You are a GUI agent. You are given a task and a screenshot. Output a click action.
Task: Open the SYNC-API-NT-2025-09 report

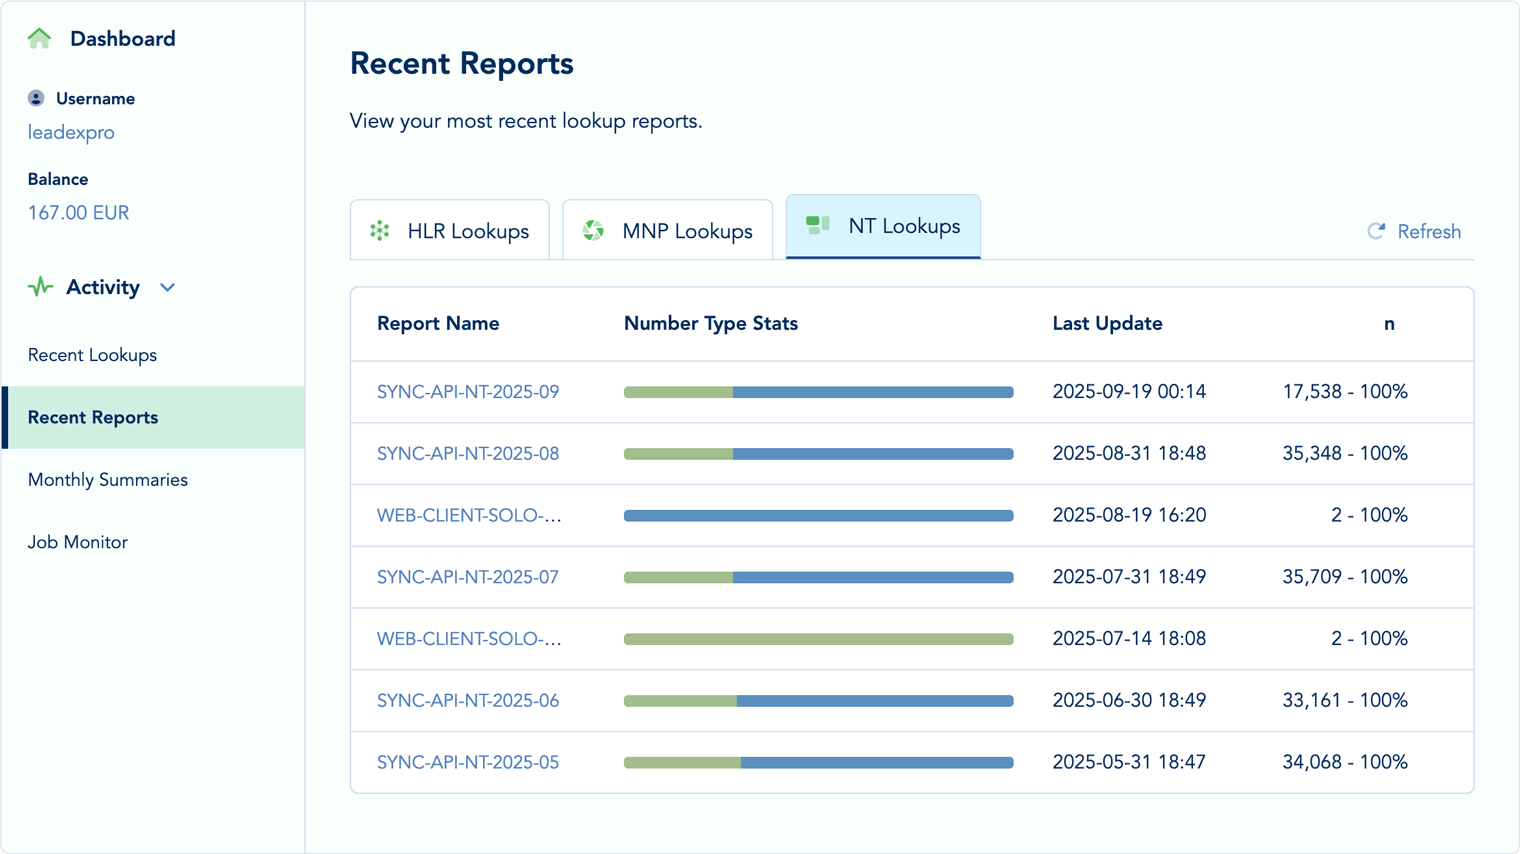click(468, 392)
